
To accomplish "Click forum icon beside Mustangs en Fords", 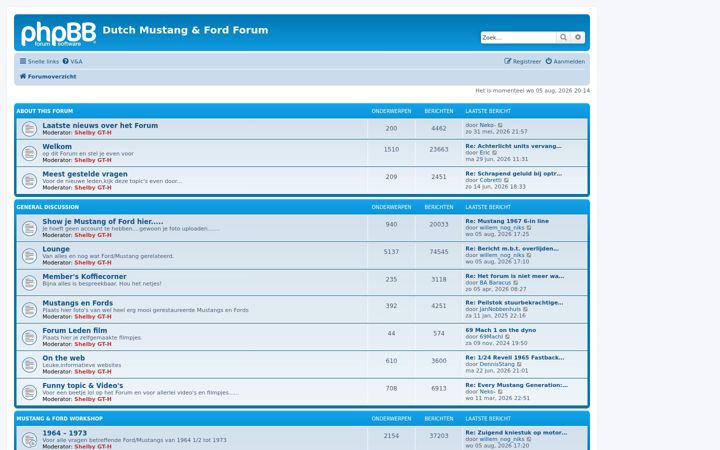I will pyautogui.click(x=29, y=310).
